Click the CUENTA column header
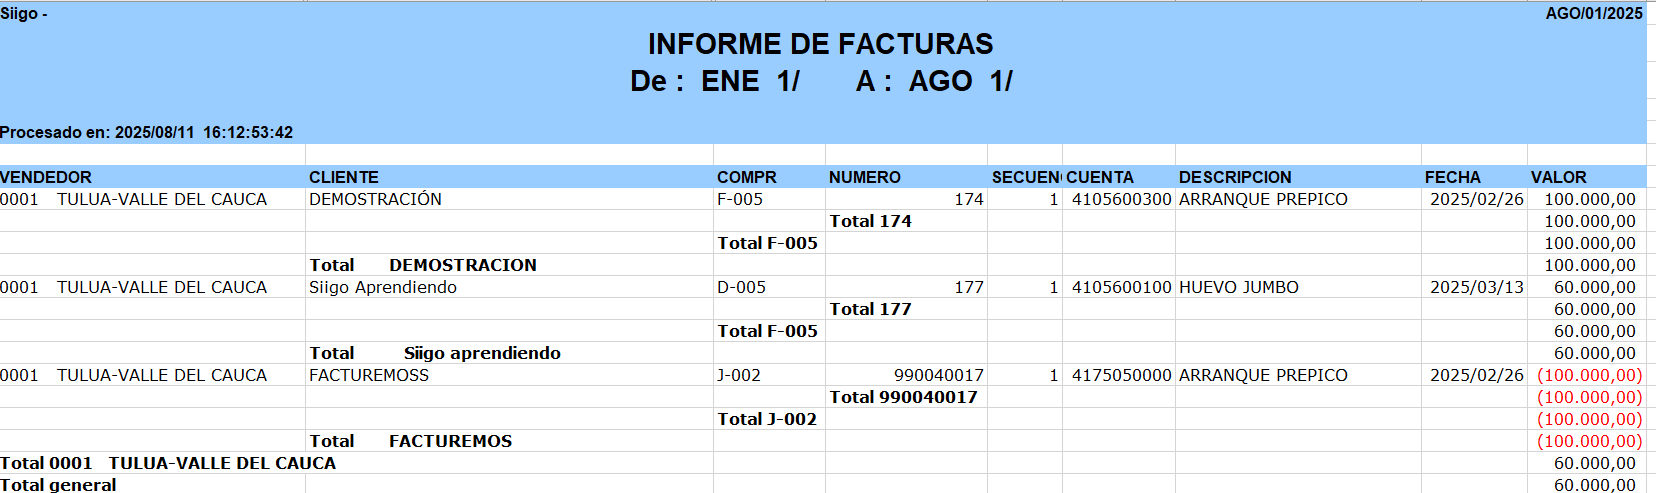Viewport: 1656px width, 493px height. [1100, 177]
